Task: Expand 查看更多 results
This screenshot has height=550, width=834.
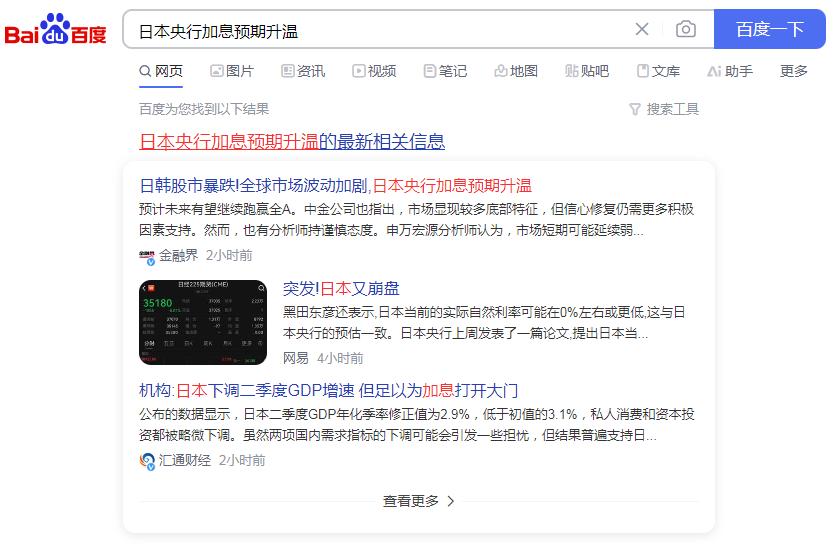Action: (x=418, y=501)
